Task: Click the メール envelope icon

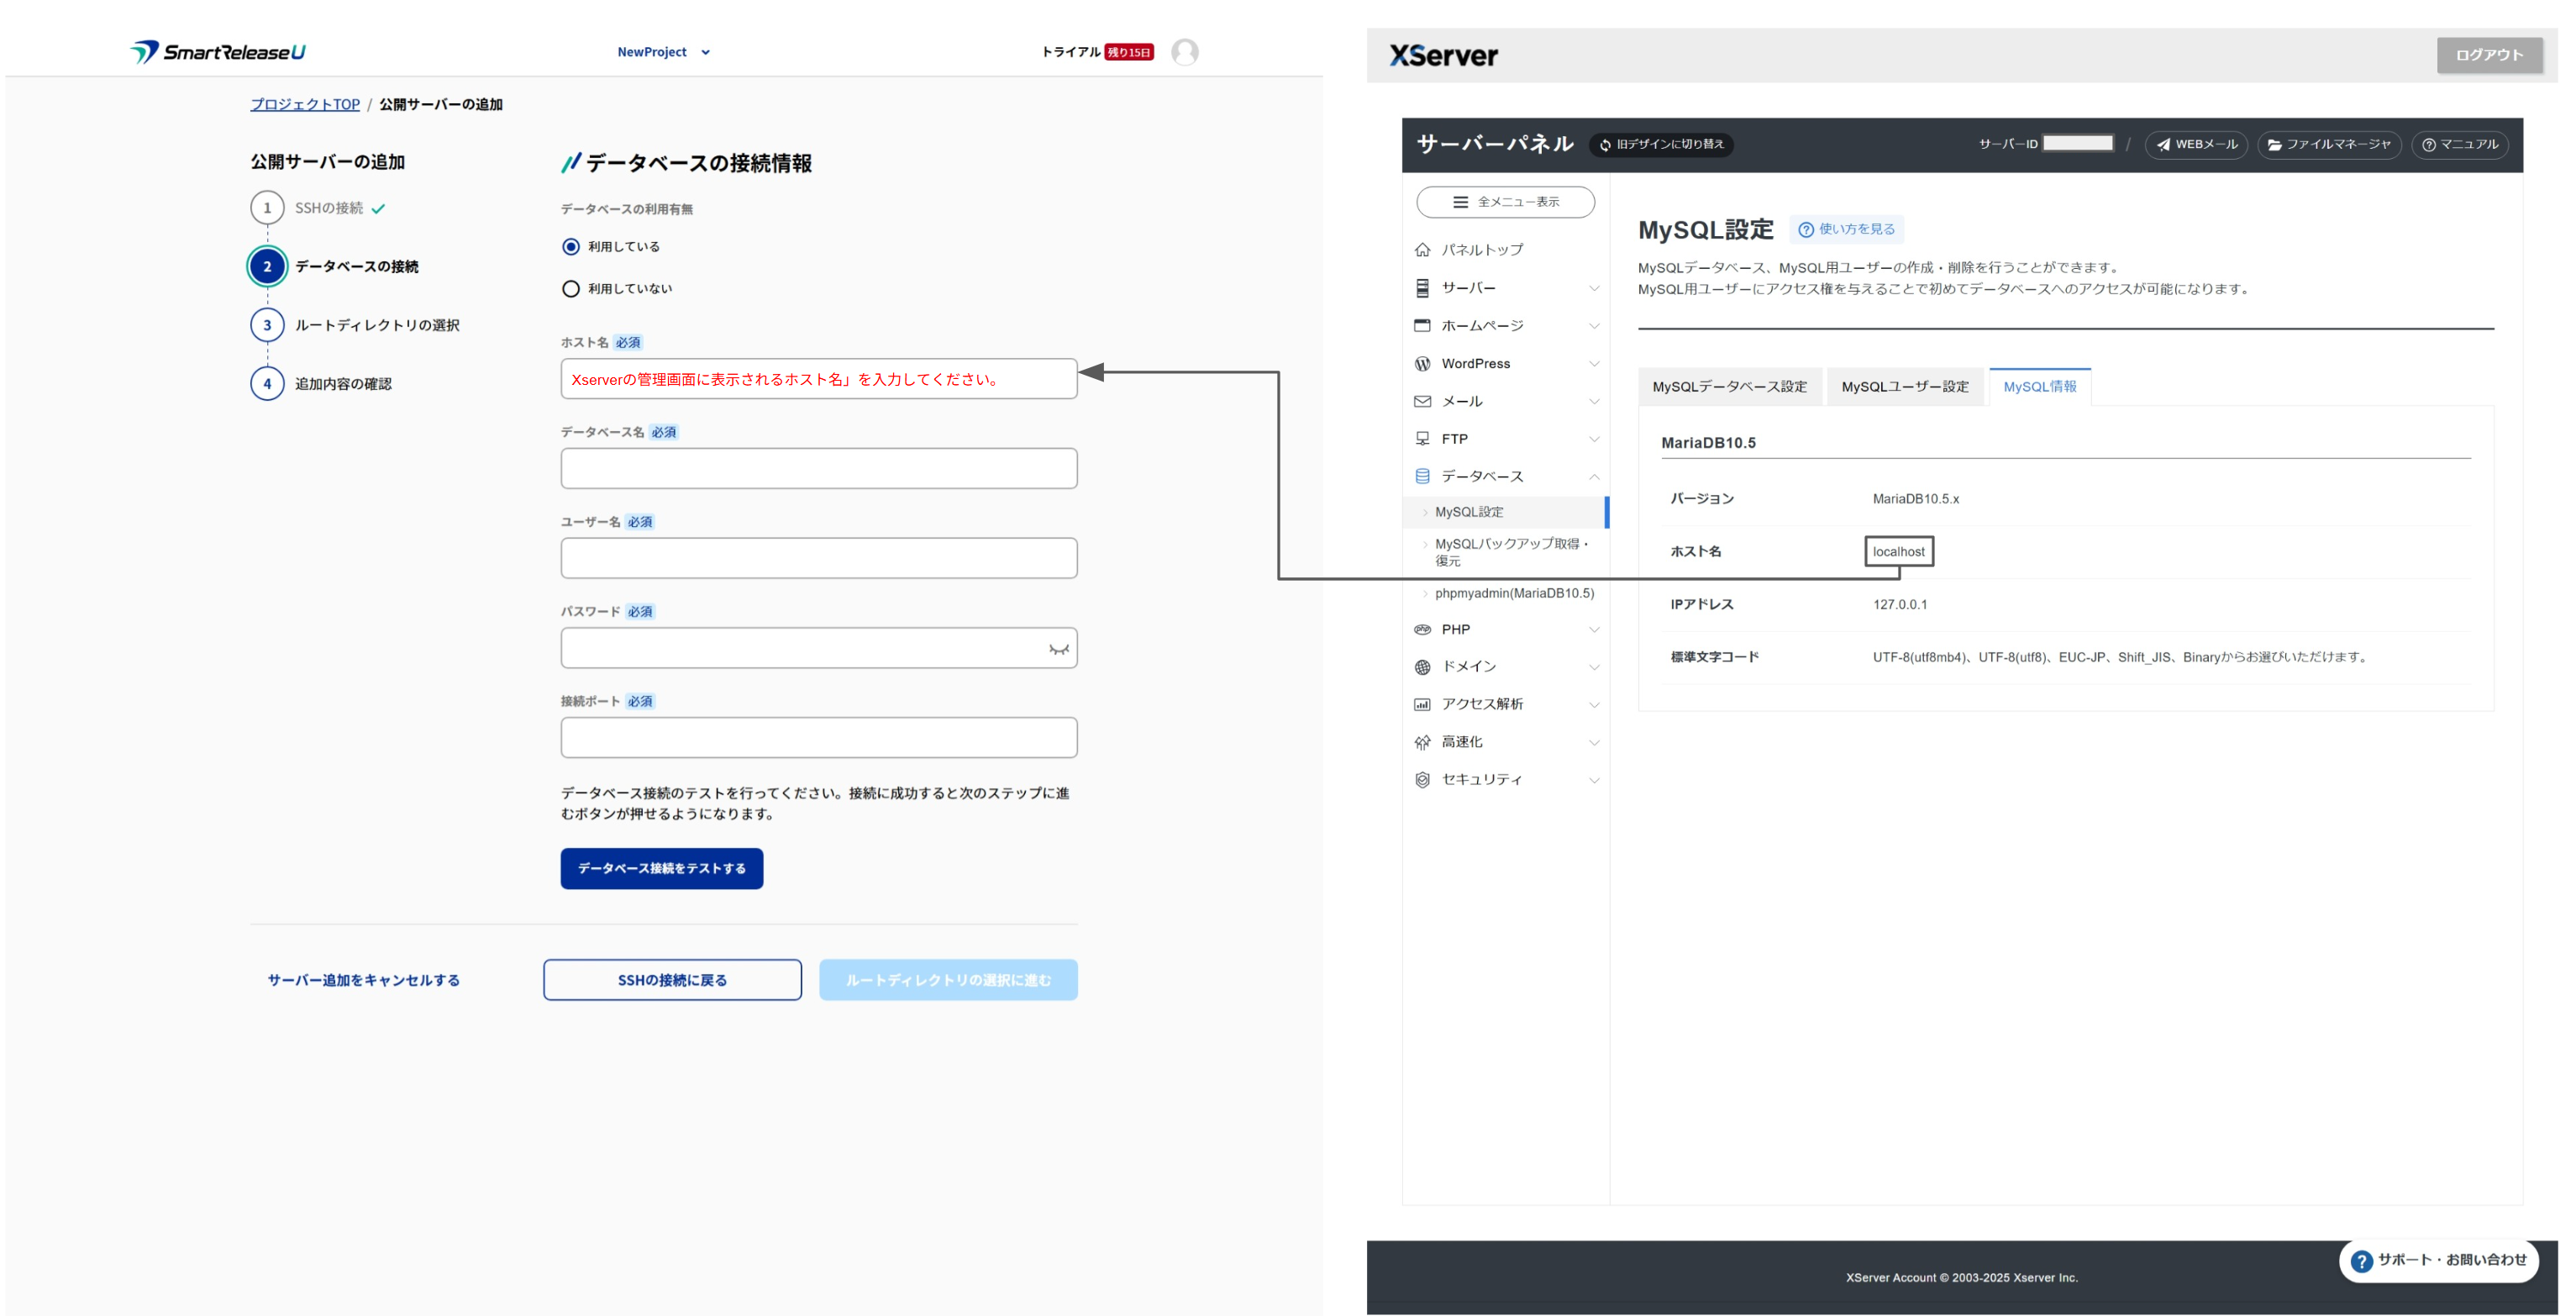Action: pos(1422,401)
